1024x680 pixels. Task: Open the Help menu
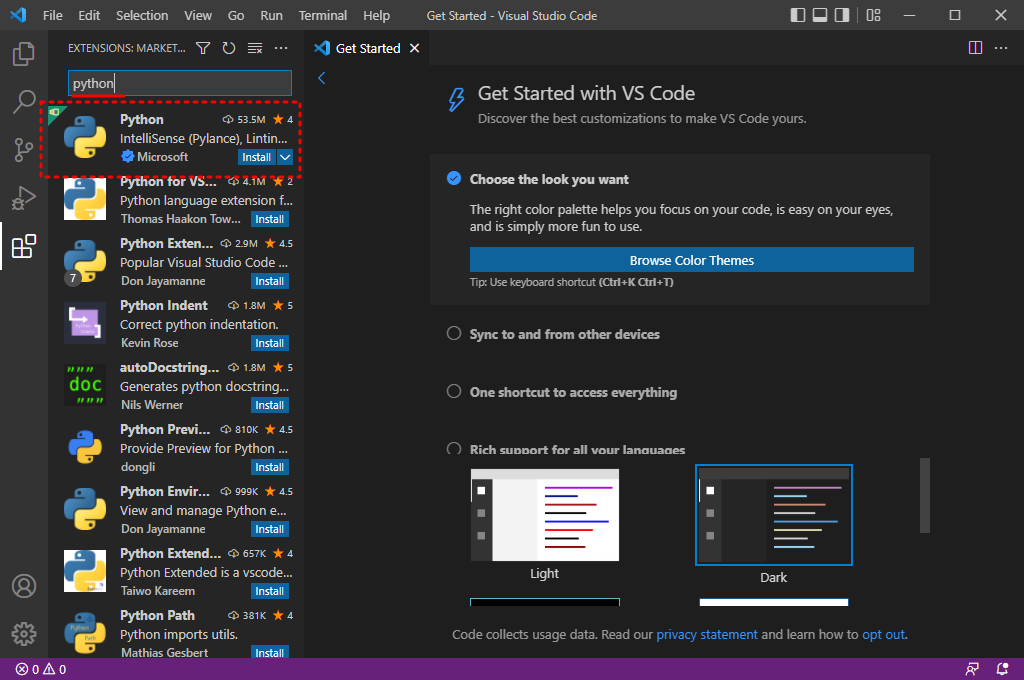376,15
